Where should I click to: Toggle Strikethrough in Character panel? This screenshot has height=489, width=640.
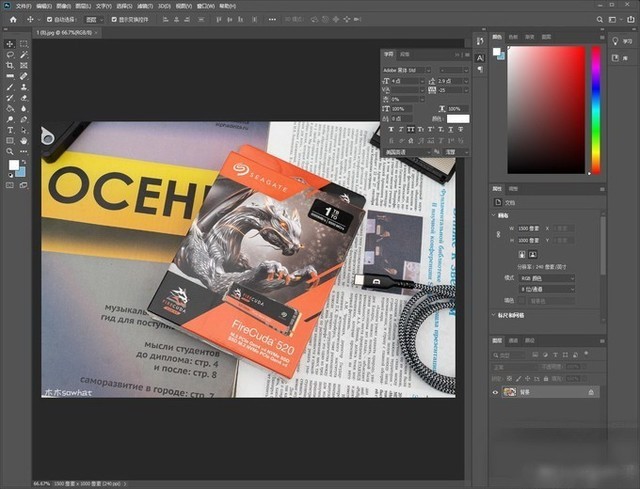[460, 129]
